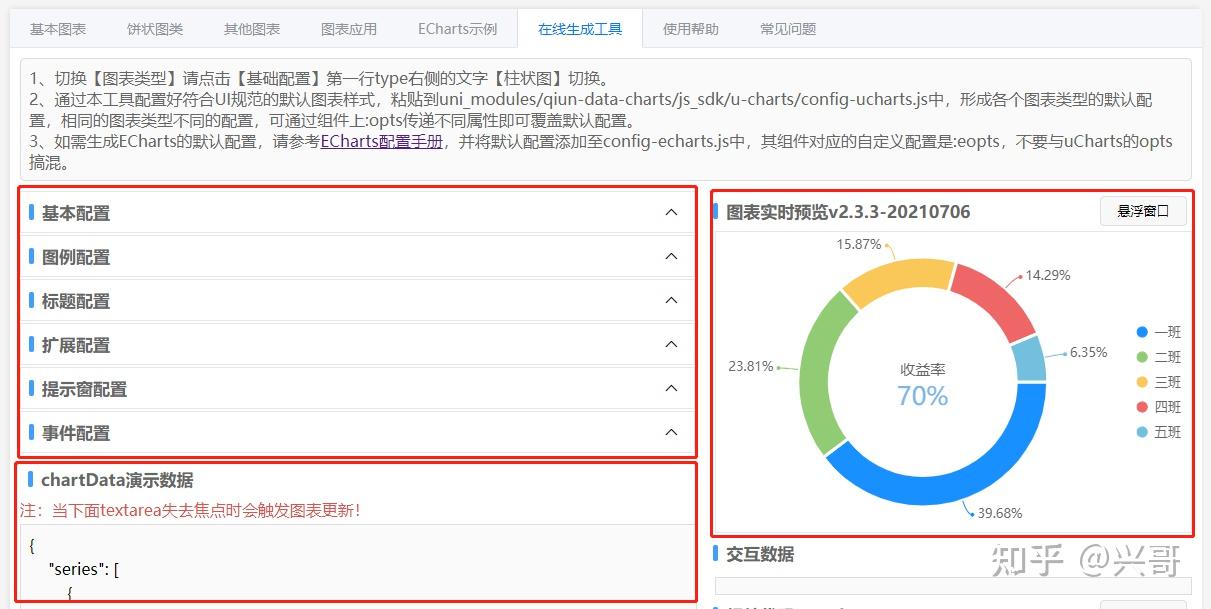The width and height of the screenshot is (1211, 609).
Task: Open the ECharts配置手册 link
Action: (381, 142)
